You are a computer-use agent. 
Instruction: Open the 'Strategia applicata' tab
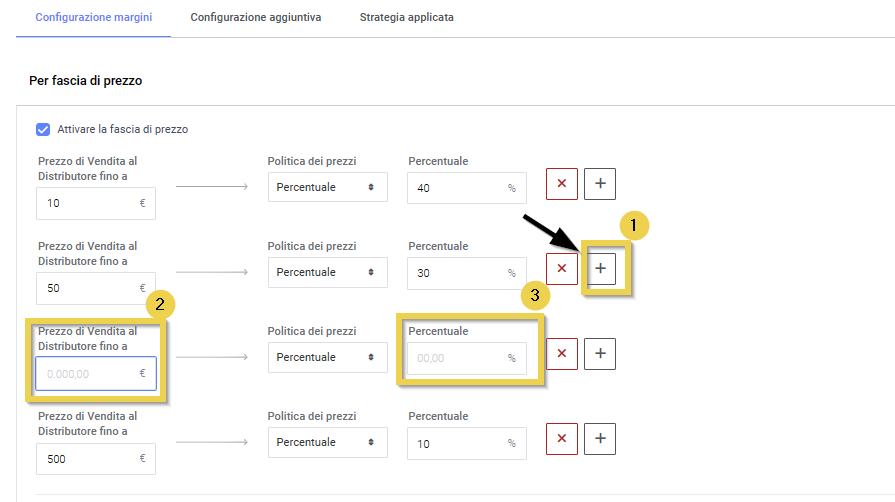[406, 18]
